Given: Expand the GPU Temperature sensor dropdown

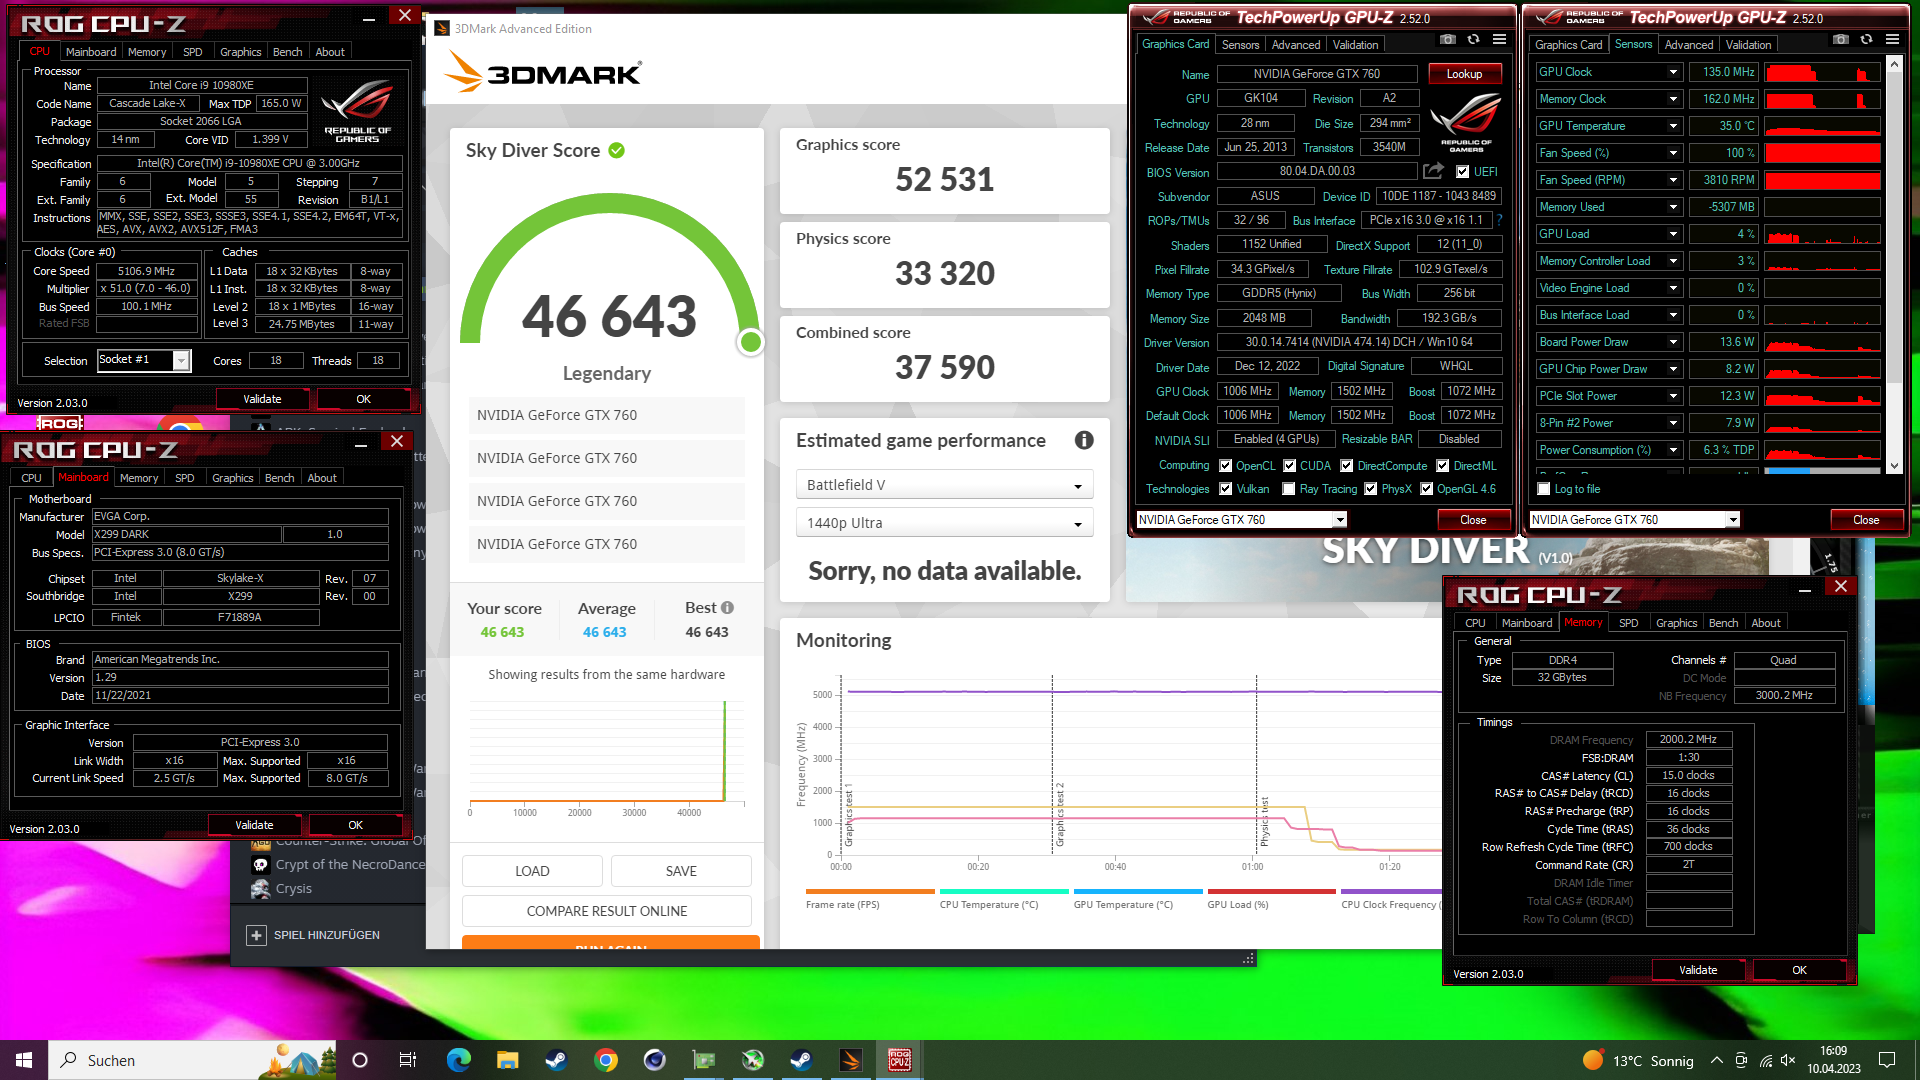Looking at the screenshot, I should coord(1673,126).
